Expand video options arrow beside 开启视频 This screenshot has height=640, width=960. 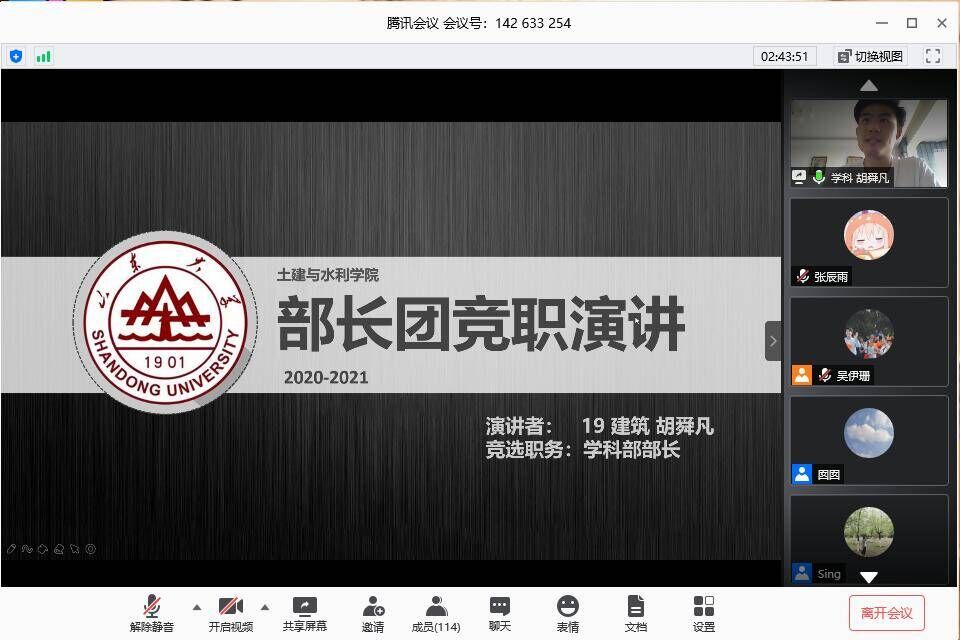coord(265,607)
